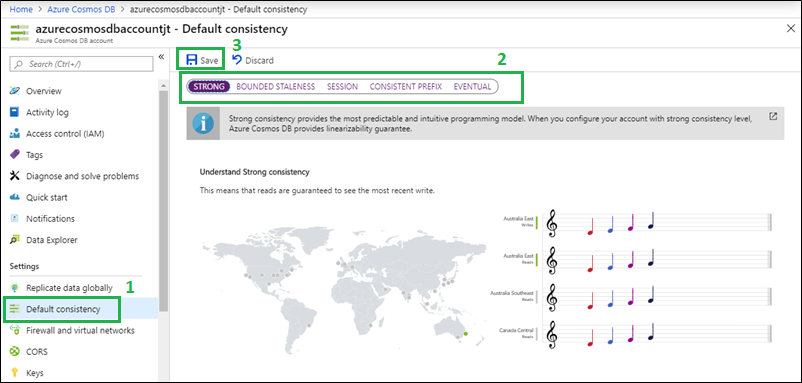
Task: Click the sidebar vertical scrollbar
Action: coord(163,202)
